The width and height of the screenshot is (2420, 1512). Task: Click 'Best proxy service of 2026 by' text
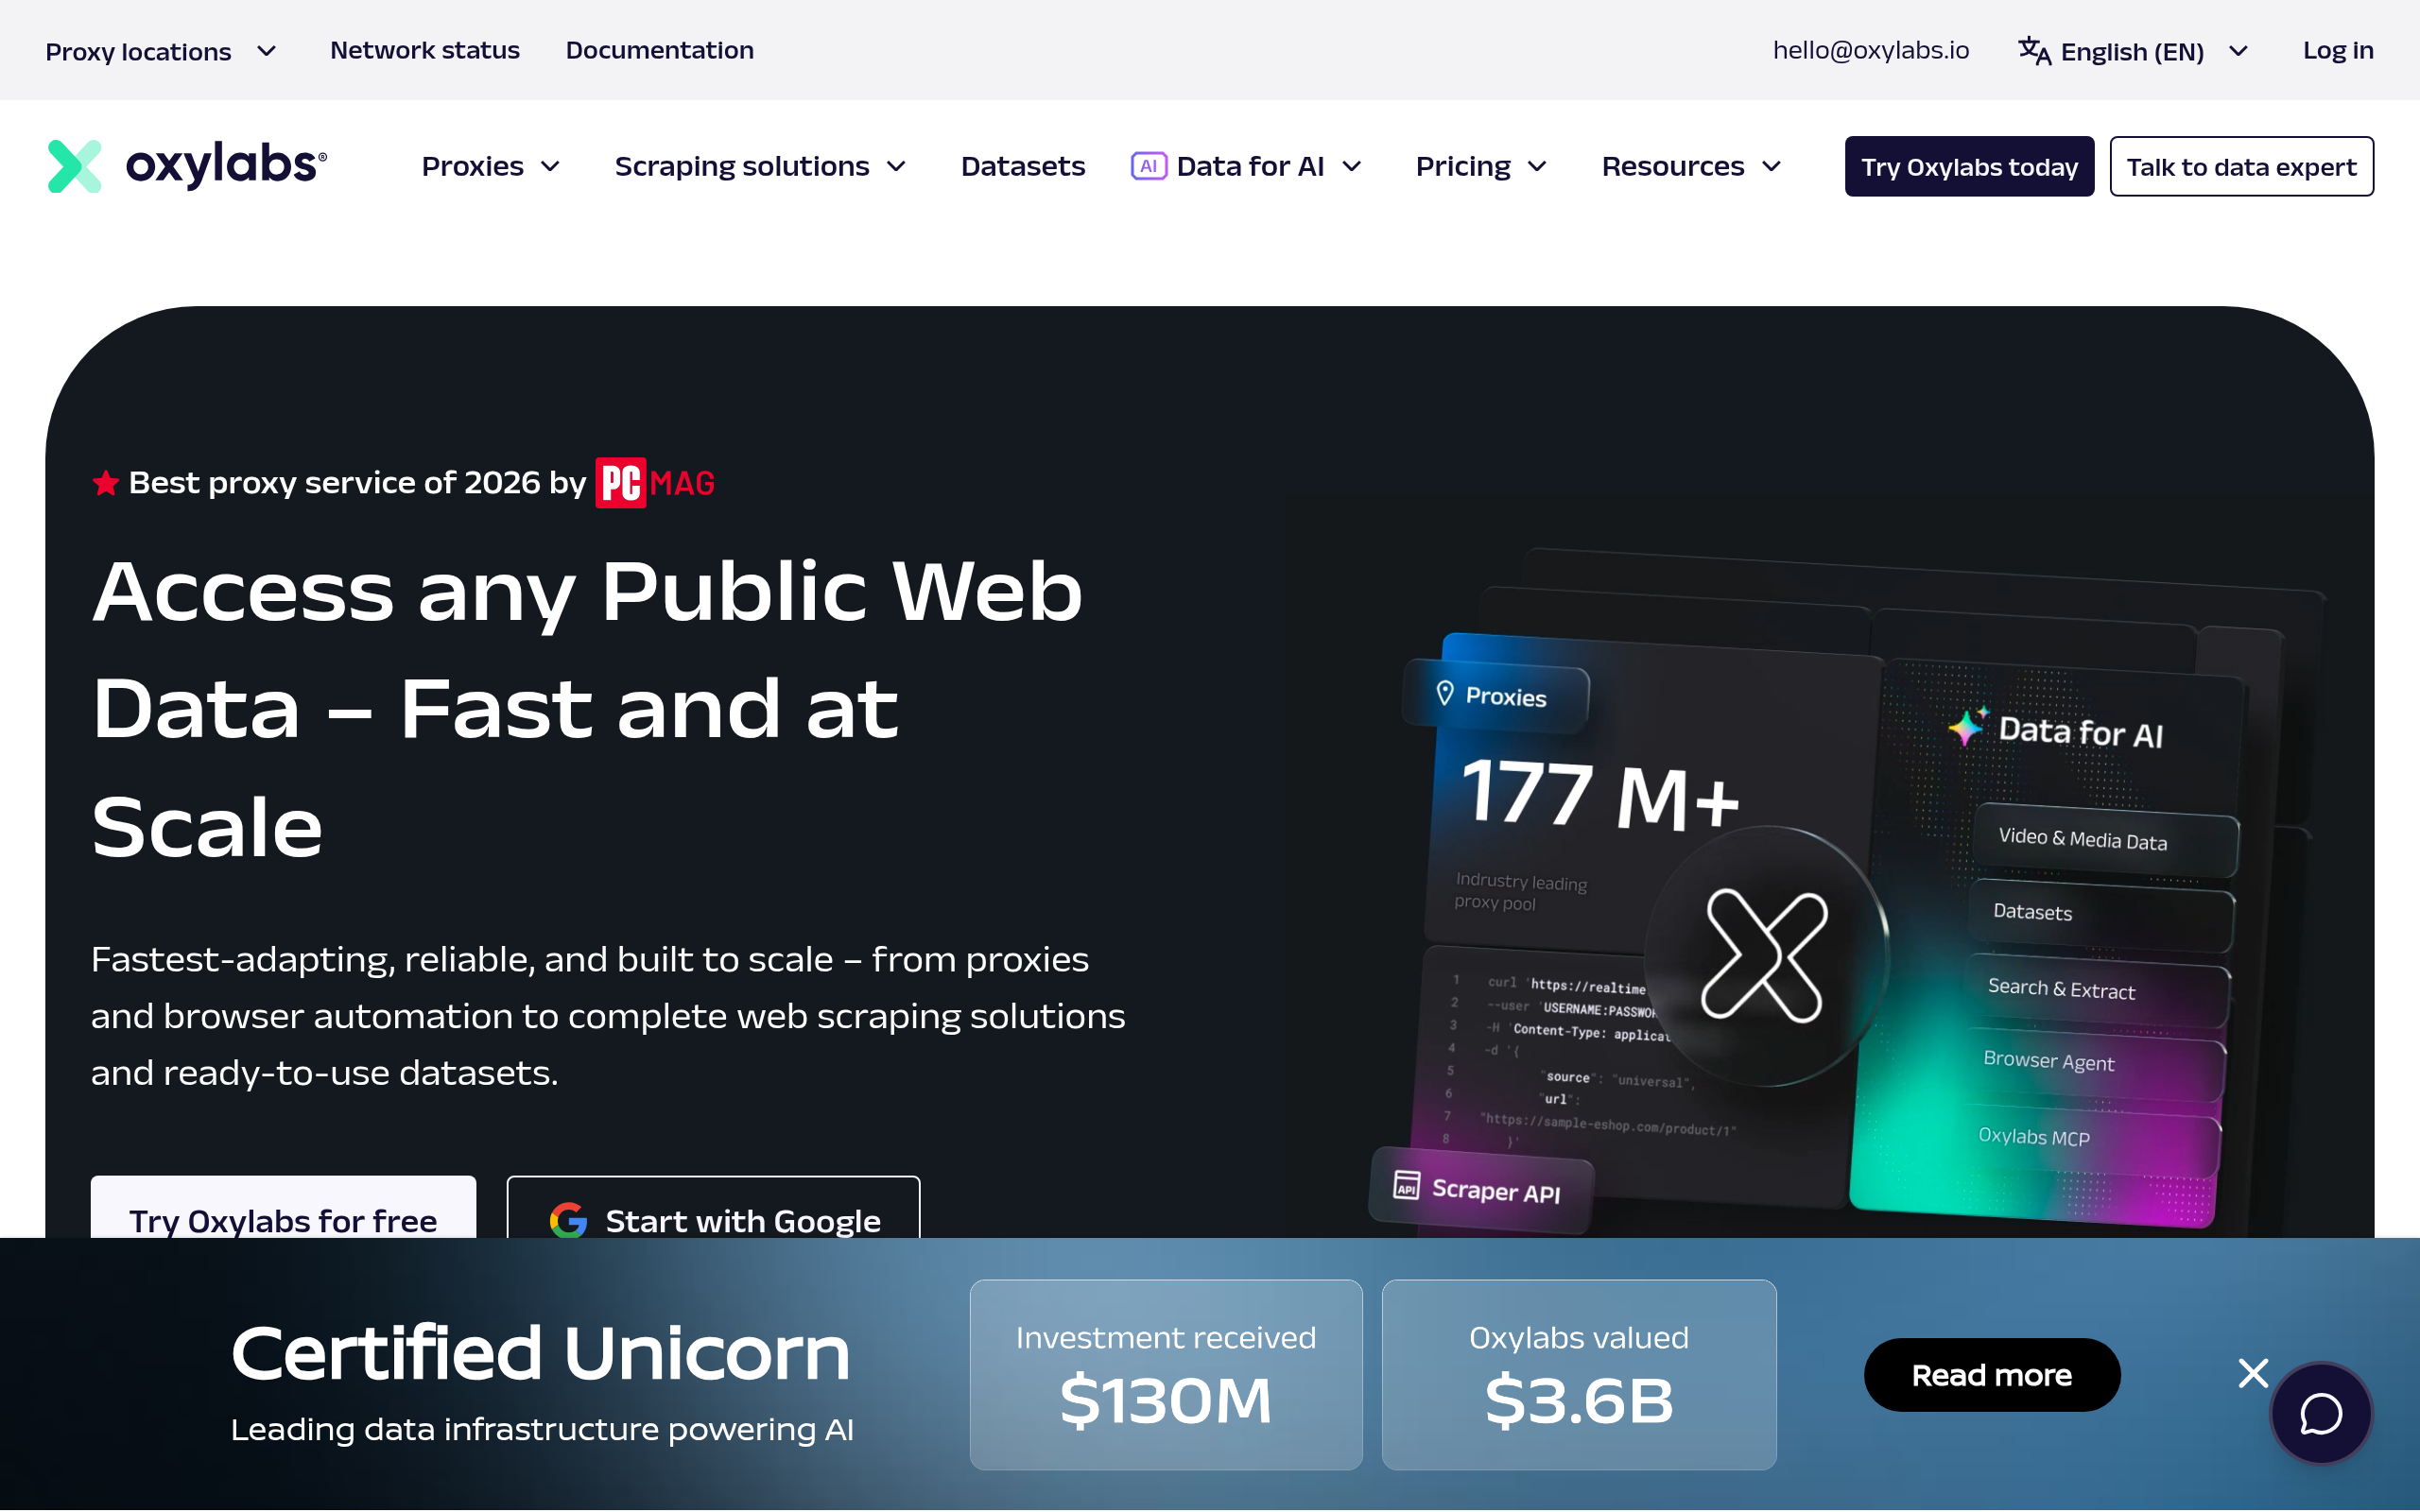[357, 483]
